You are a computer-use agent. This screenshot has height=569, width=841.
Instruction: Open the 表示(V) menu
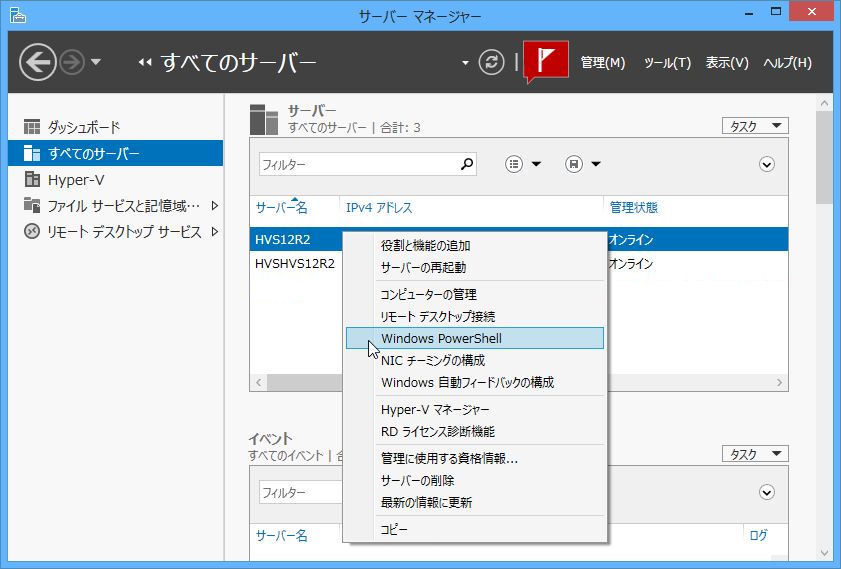tap(727, 63)
